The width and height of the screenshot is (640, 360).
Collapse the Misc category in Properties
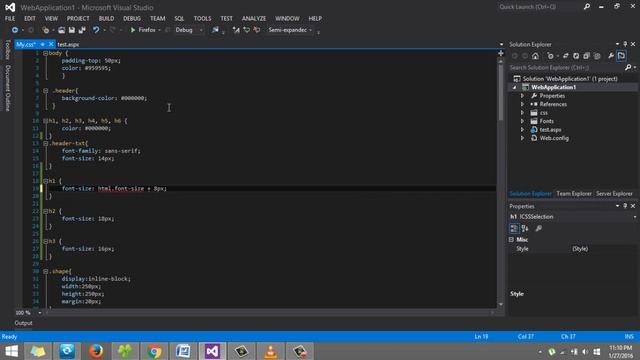point(511,240)
